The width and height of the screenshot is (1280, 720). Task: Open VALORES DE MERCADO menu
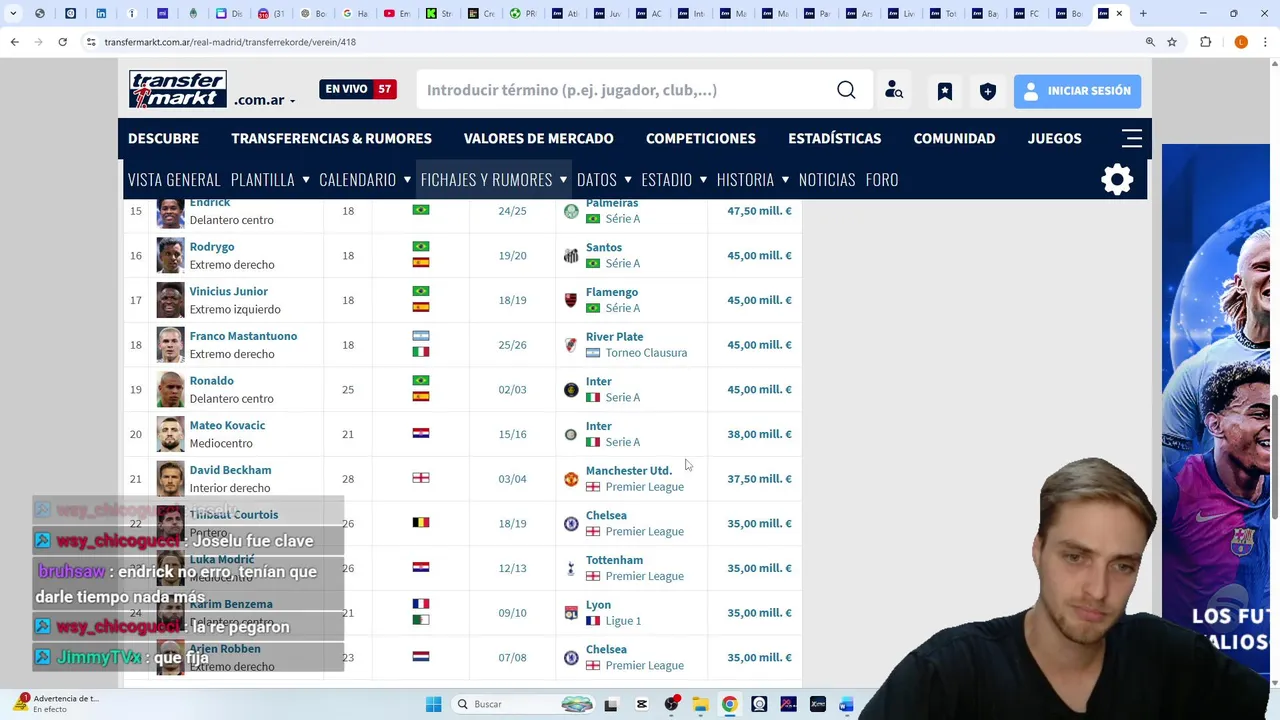pyautogui.click(x=538, y=138)
